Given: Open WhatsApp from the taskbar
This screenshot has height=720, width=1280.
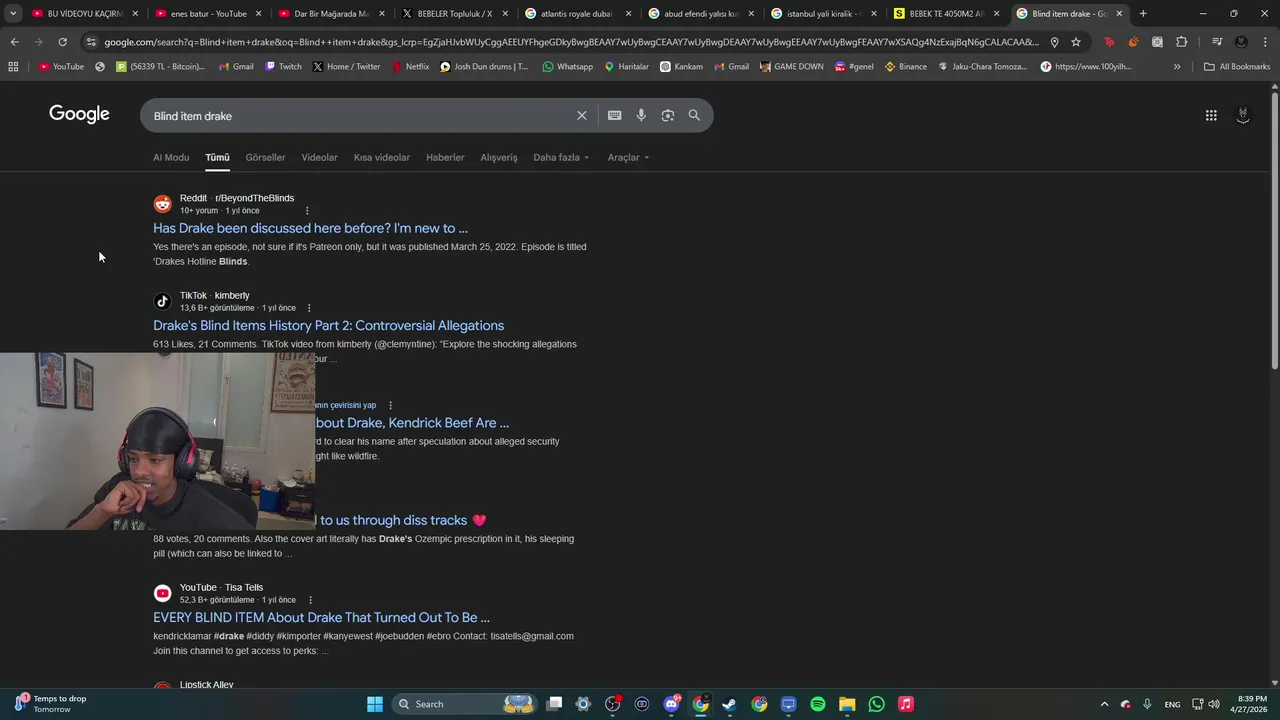Looking at the screenshot, I should tap(877, 704).
